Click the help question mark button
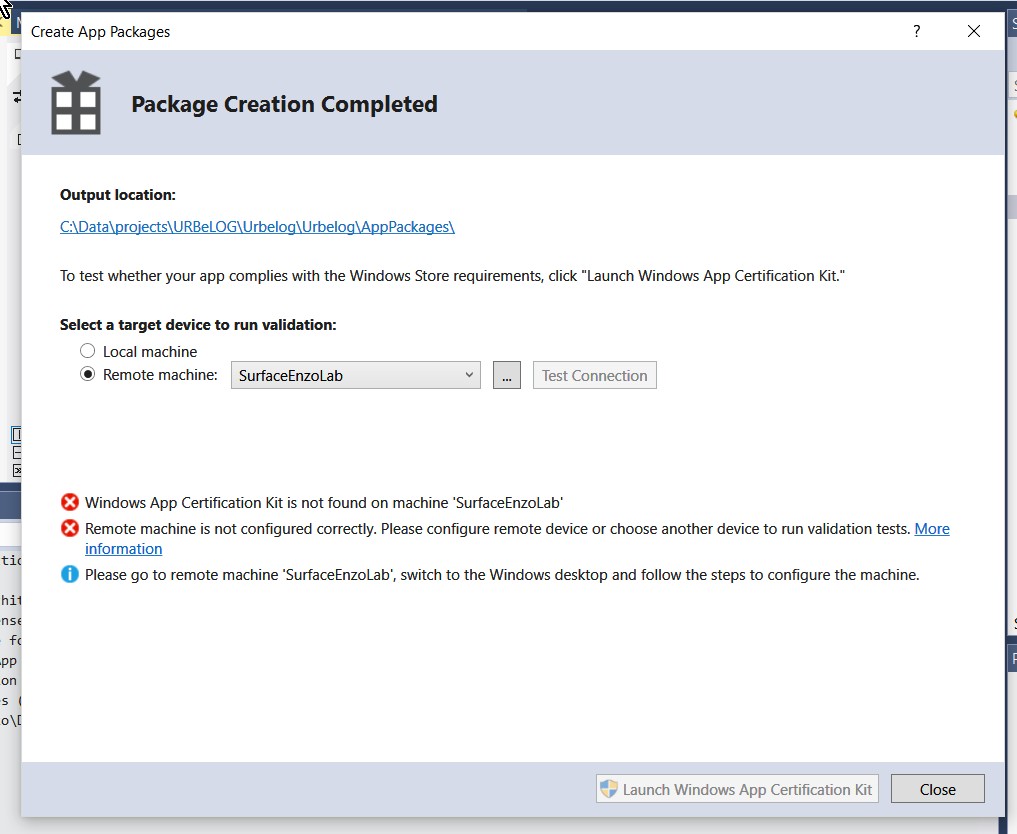1017x834 pixels. [x=916, y=32]
